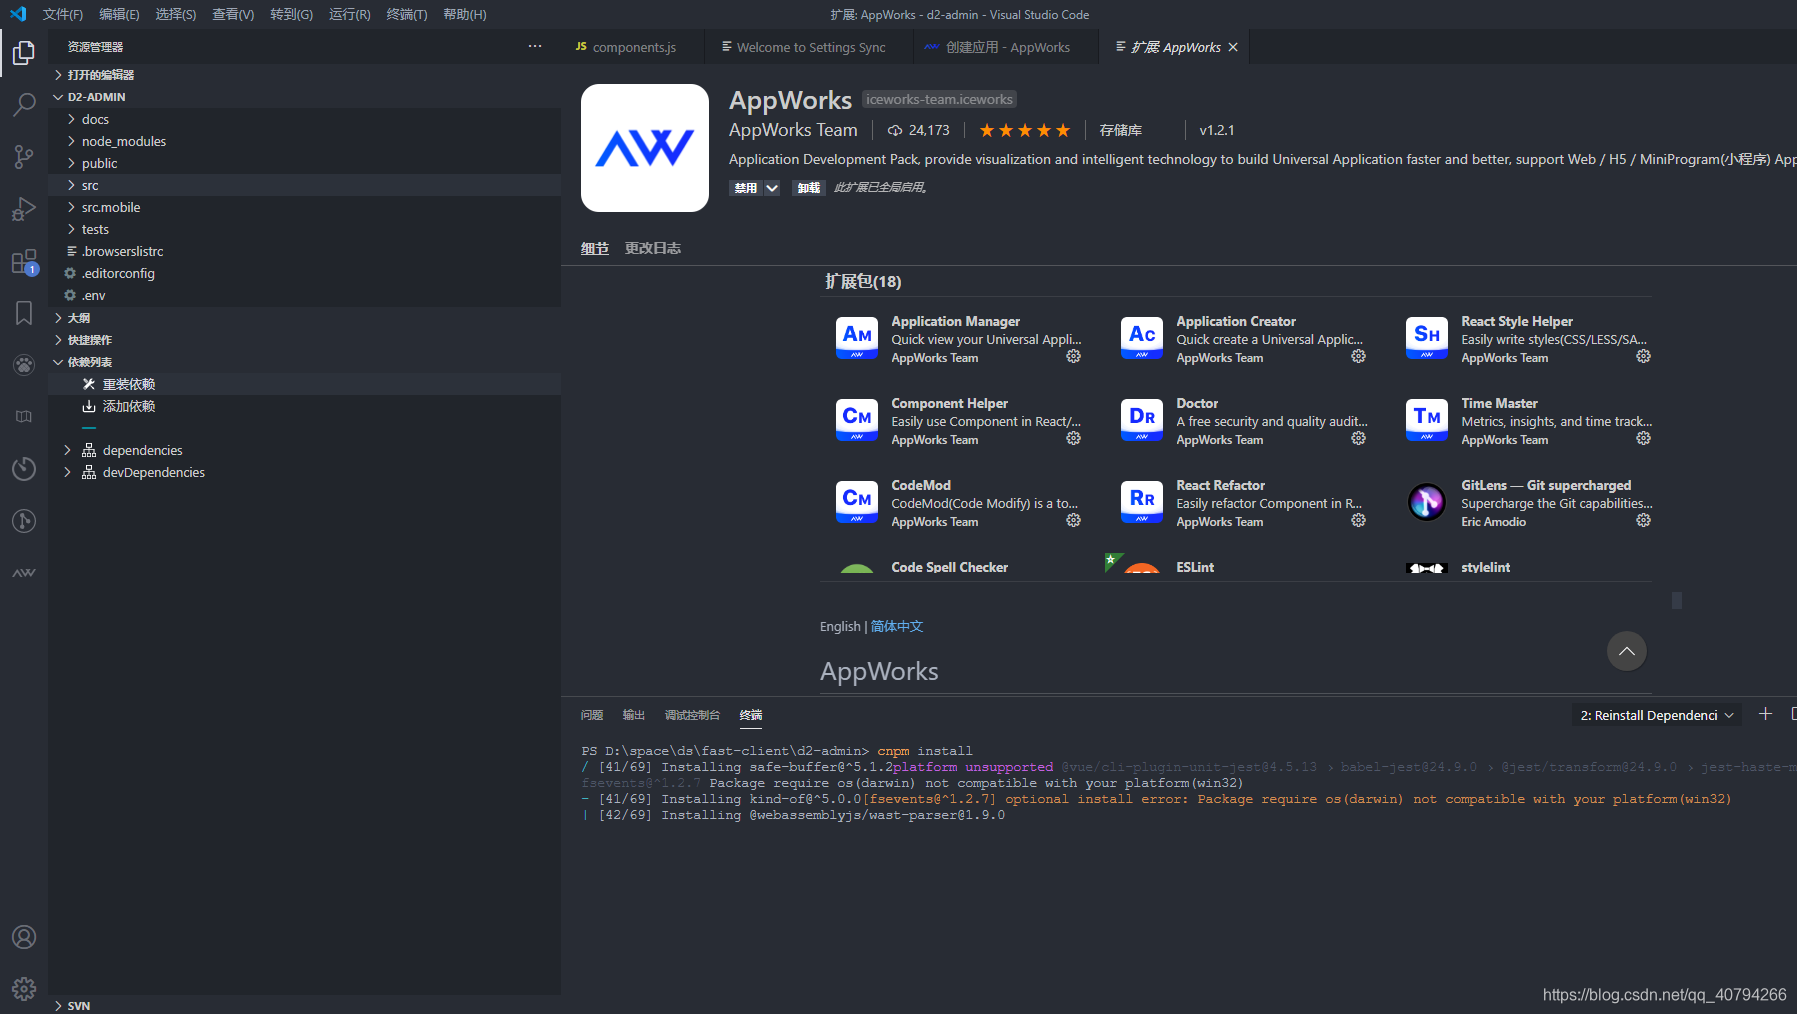Add a new terminal with plus icon
This screenshot has height=1014, width=1797.
1765,714
